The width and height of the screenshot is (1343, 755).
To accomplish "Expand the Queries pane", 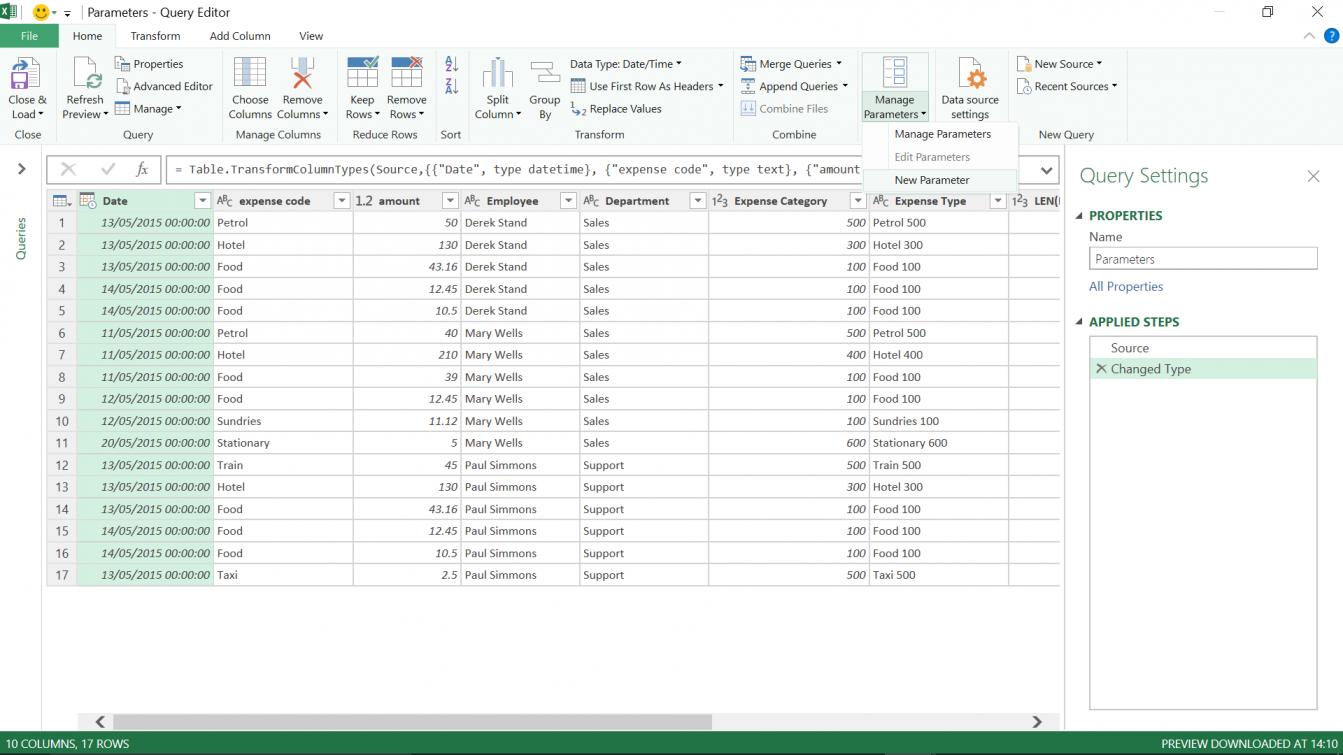I will [x=21, y=169].
